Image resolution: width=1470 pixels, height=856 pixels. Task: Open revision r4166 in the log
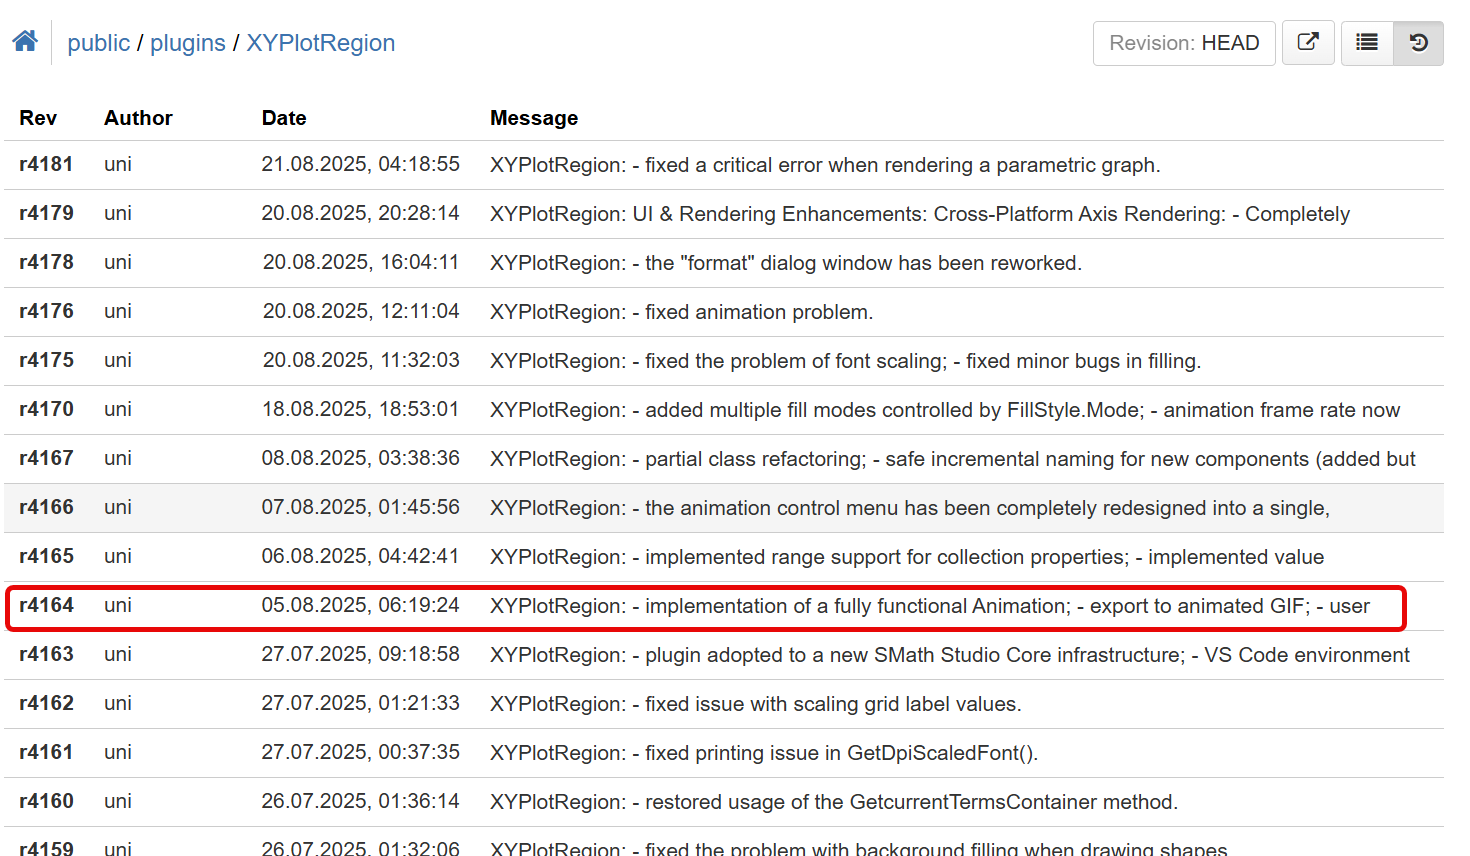click(46, 507)
